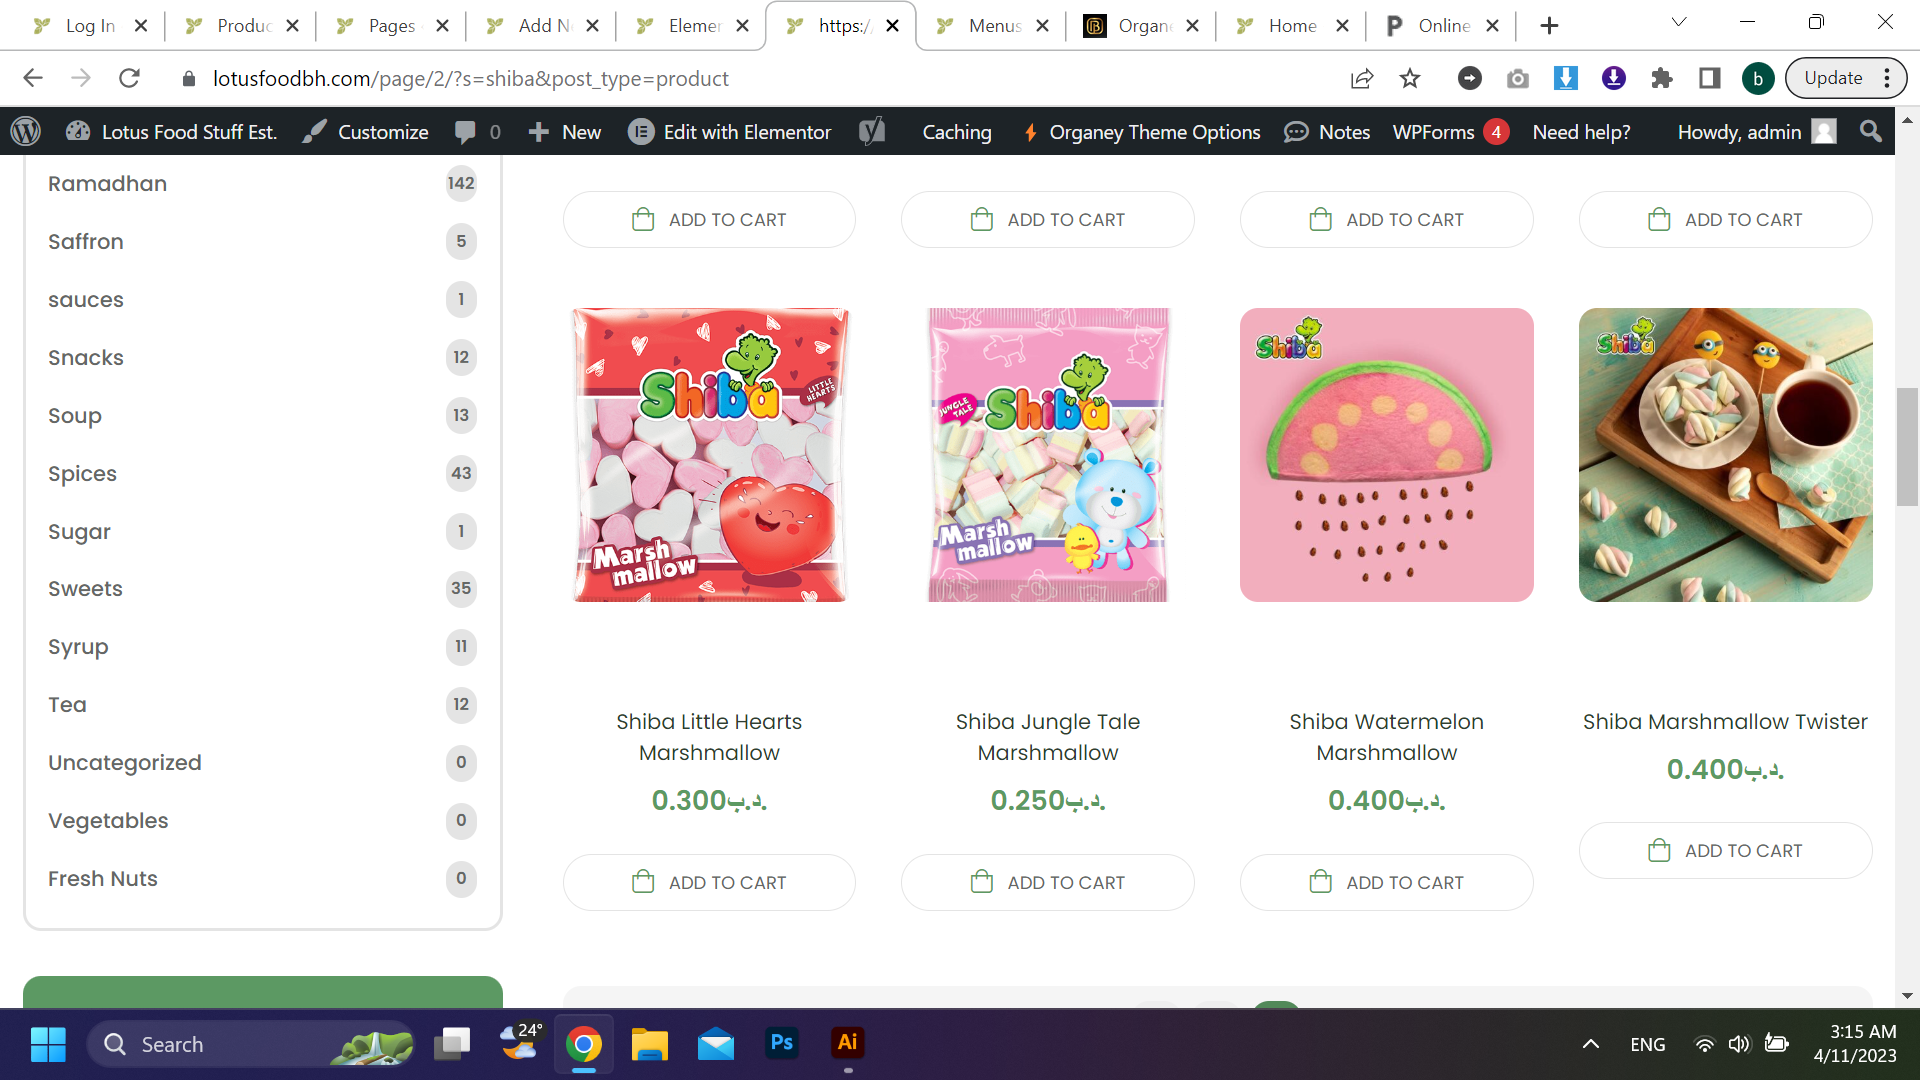
Task: Open the ENG language indicator
Action: click(1647, 1044)
